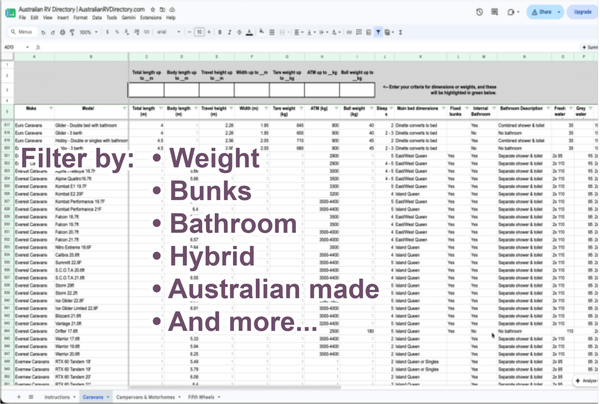
Task: Open version history clock icon
Action: [x=479, y=12]
